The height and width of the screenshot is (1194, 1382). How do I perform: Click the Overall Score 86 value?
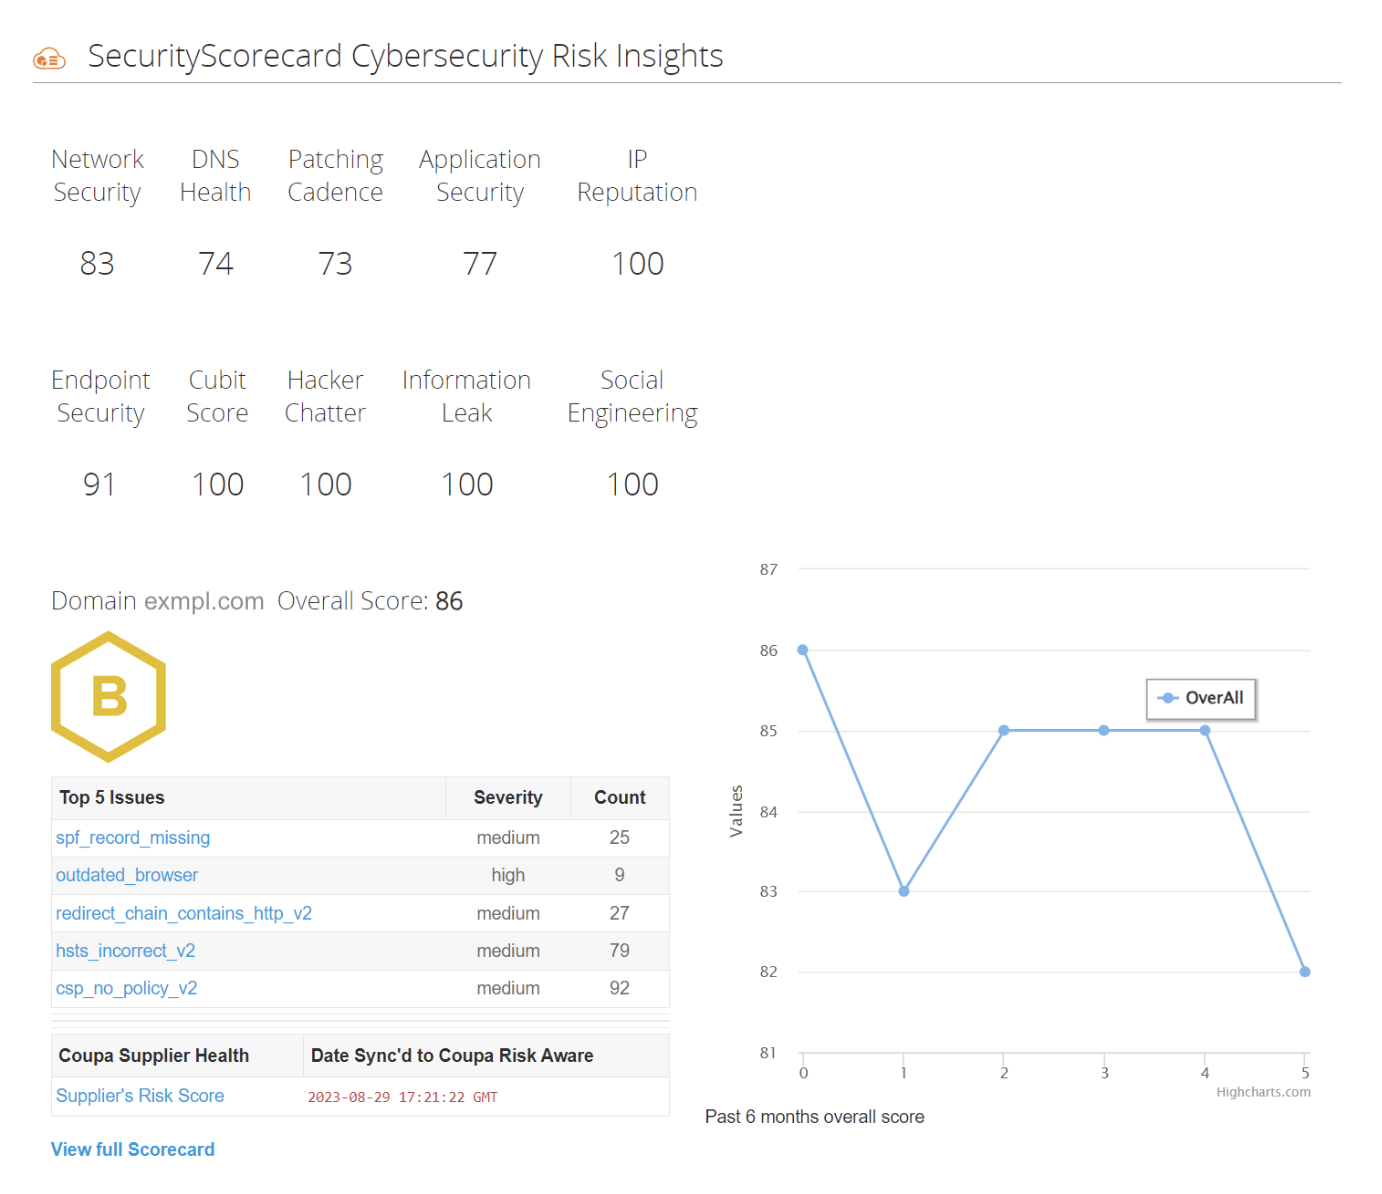click(x=449, y=601)
